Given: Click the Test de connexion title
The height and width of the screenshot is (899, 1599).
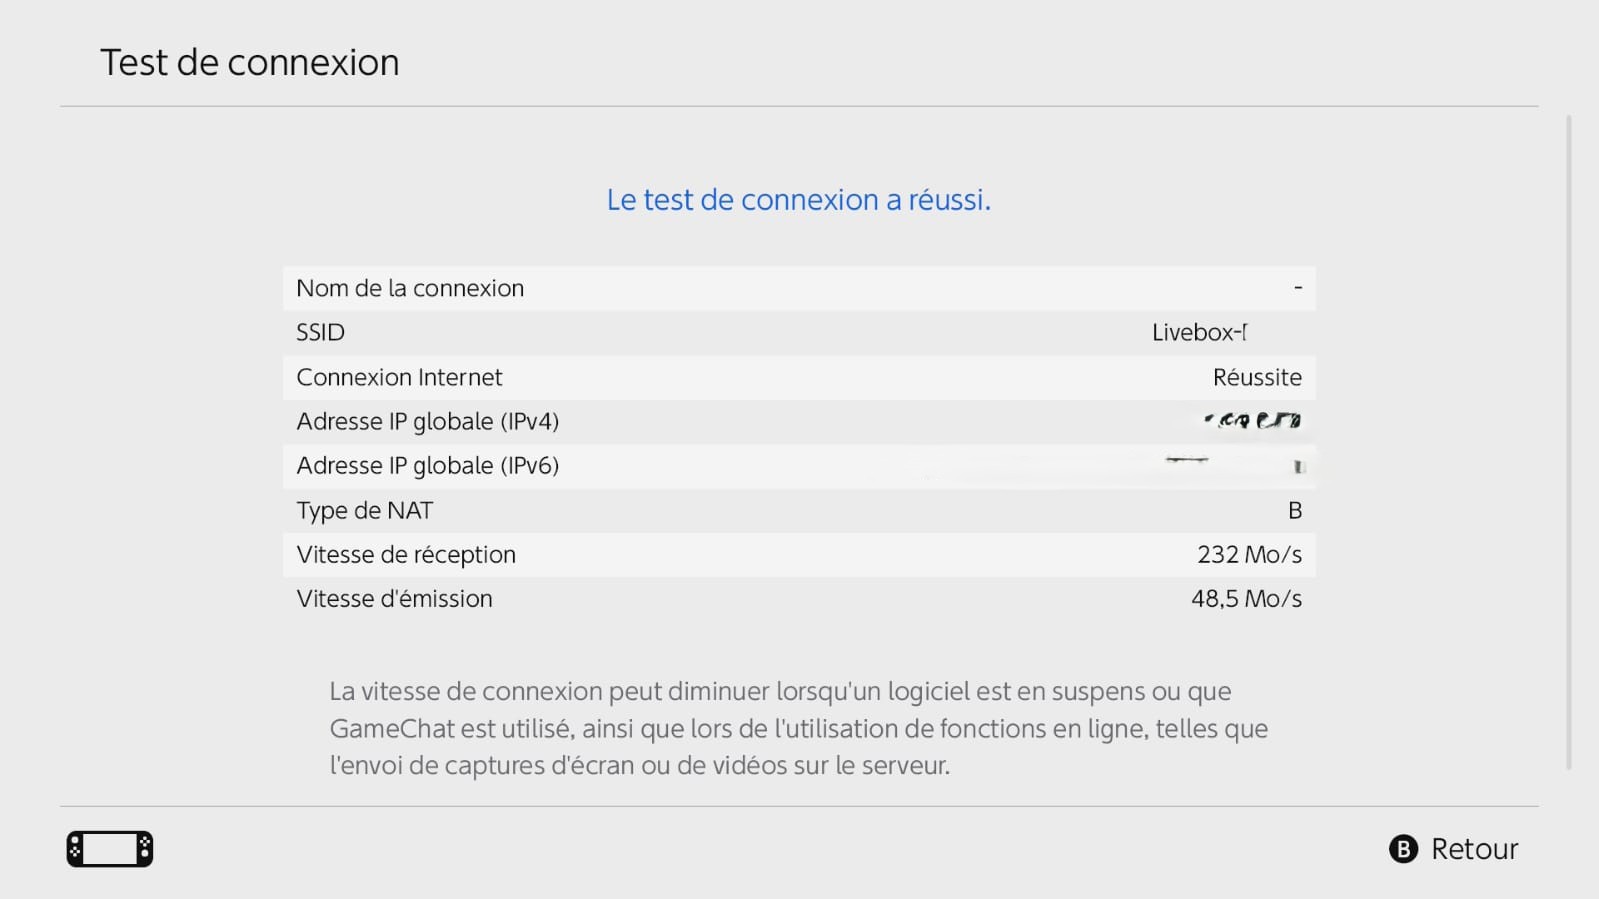Looking at the screenshot, I should [250, 62].
